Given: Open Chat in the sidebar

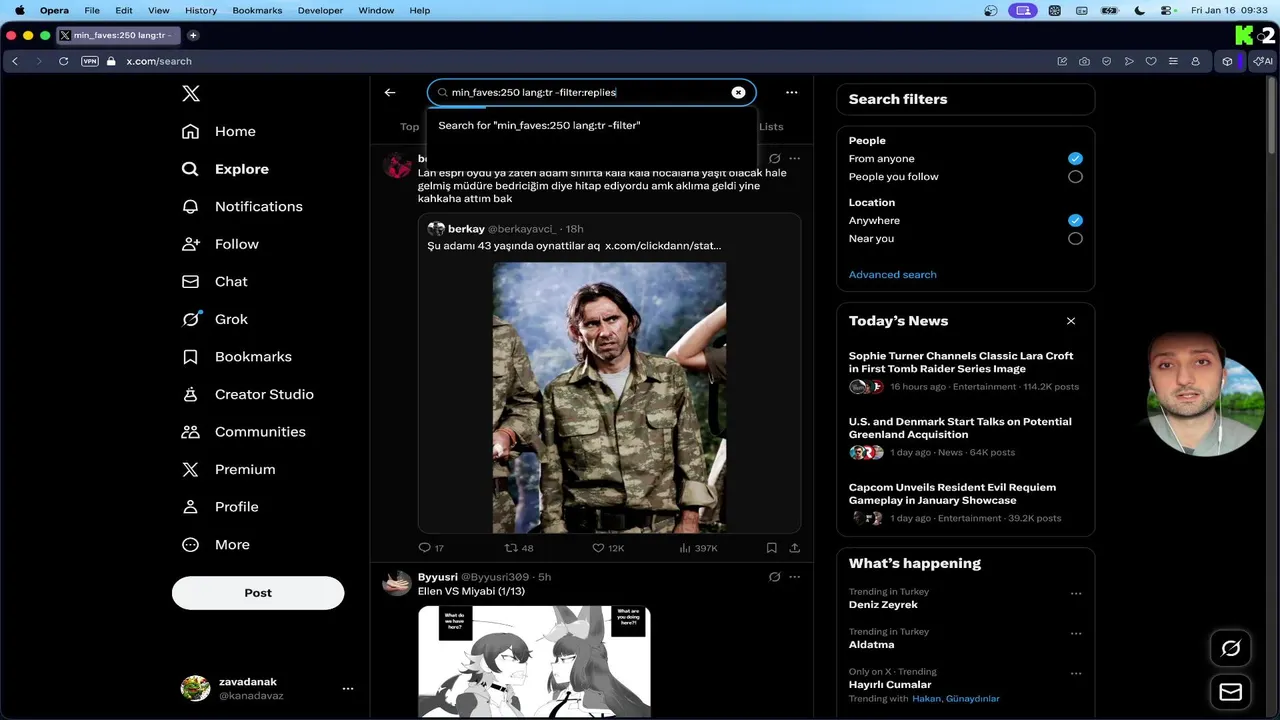Looking at the screenshot, I should click(x=214, y=281).
